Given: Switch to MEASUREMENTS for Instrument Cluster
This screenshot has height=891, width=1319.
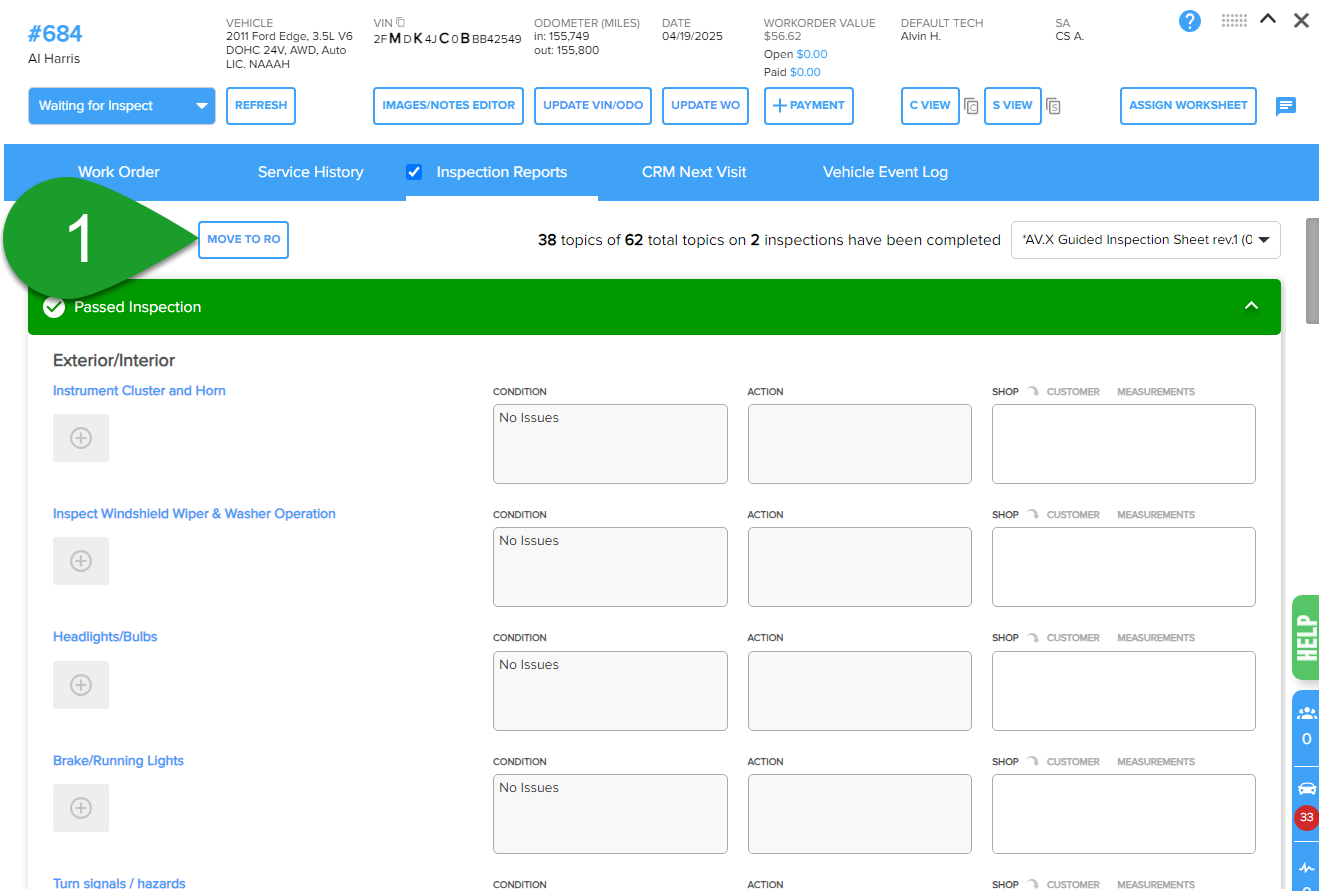Looking at the screenshot, I should coord(1156,392).
